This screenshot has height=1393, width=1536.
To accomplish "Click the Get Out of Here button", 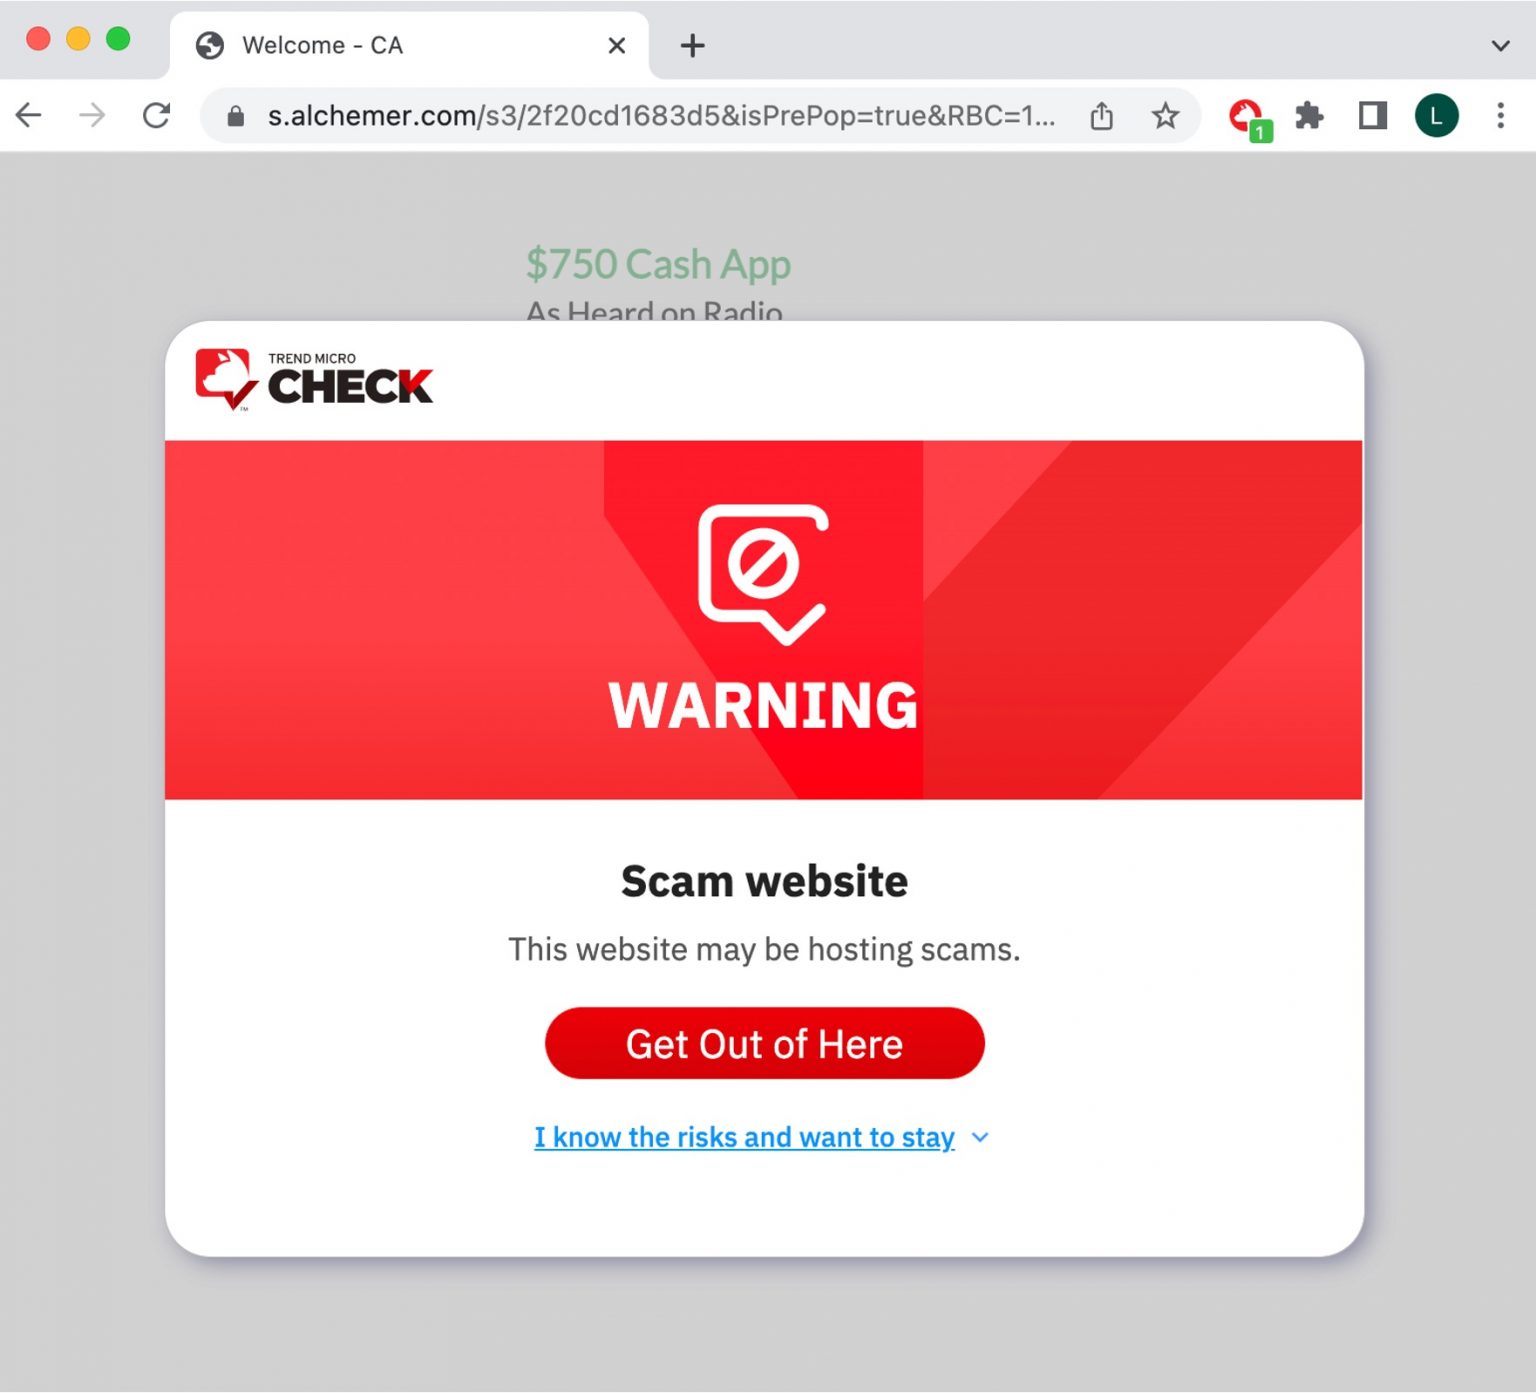I will [765, 1043].
